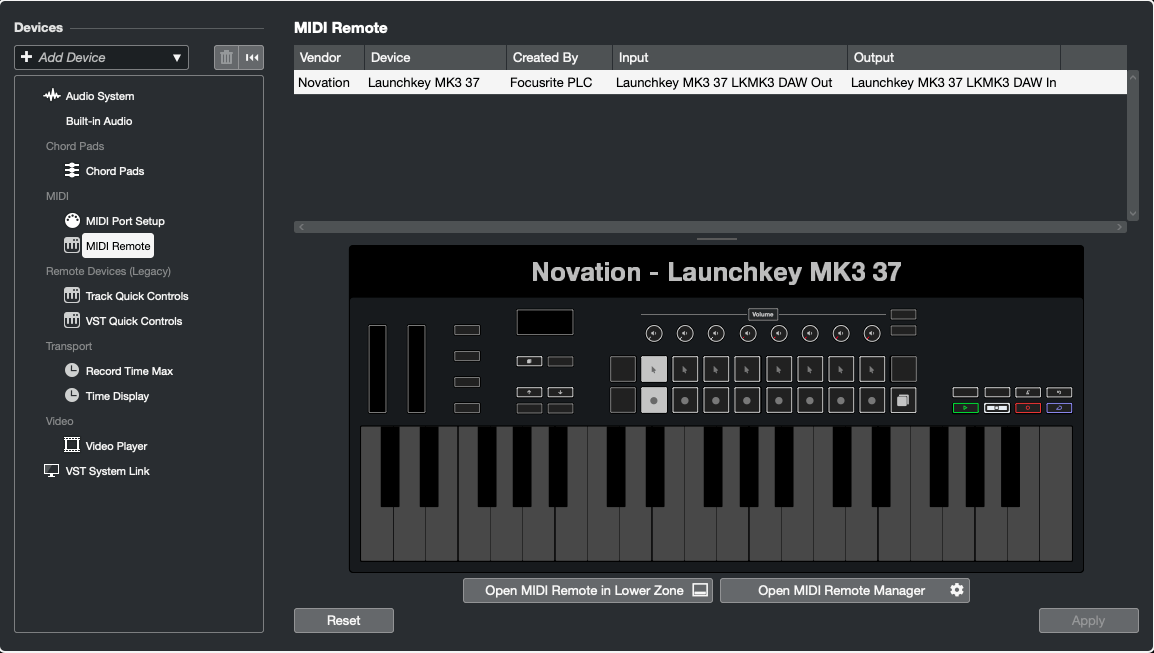Image resolution: width=1154 pixels, height=653 pixels.
Task: Select the Chord Pads device icon
Action: coord(71,170)
